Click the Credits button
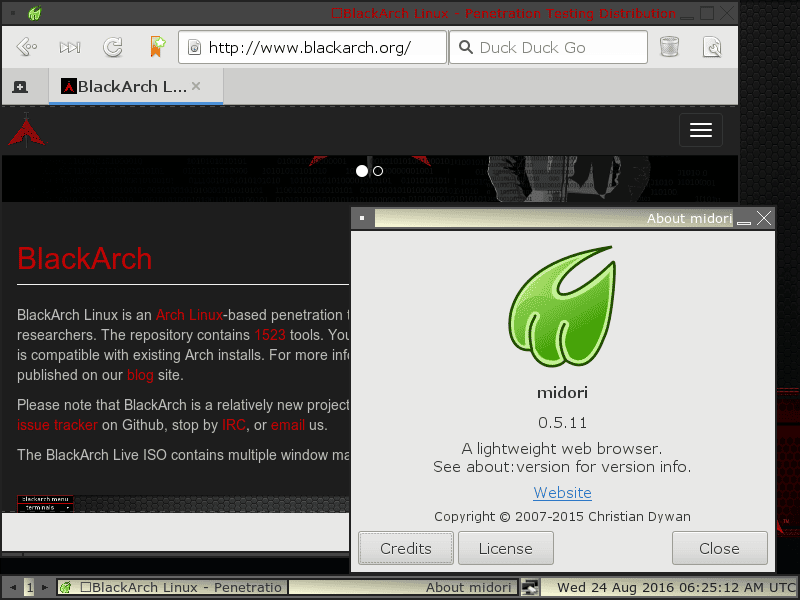This screenshot has height=600, width=800. [x=406, y=548]
